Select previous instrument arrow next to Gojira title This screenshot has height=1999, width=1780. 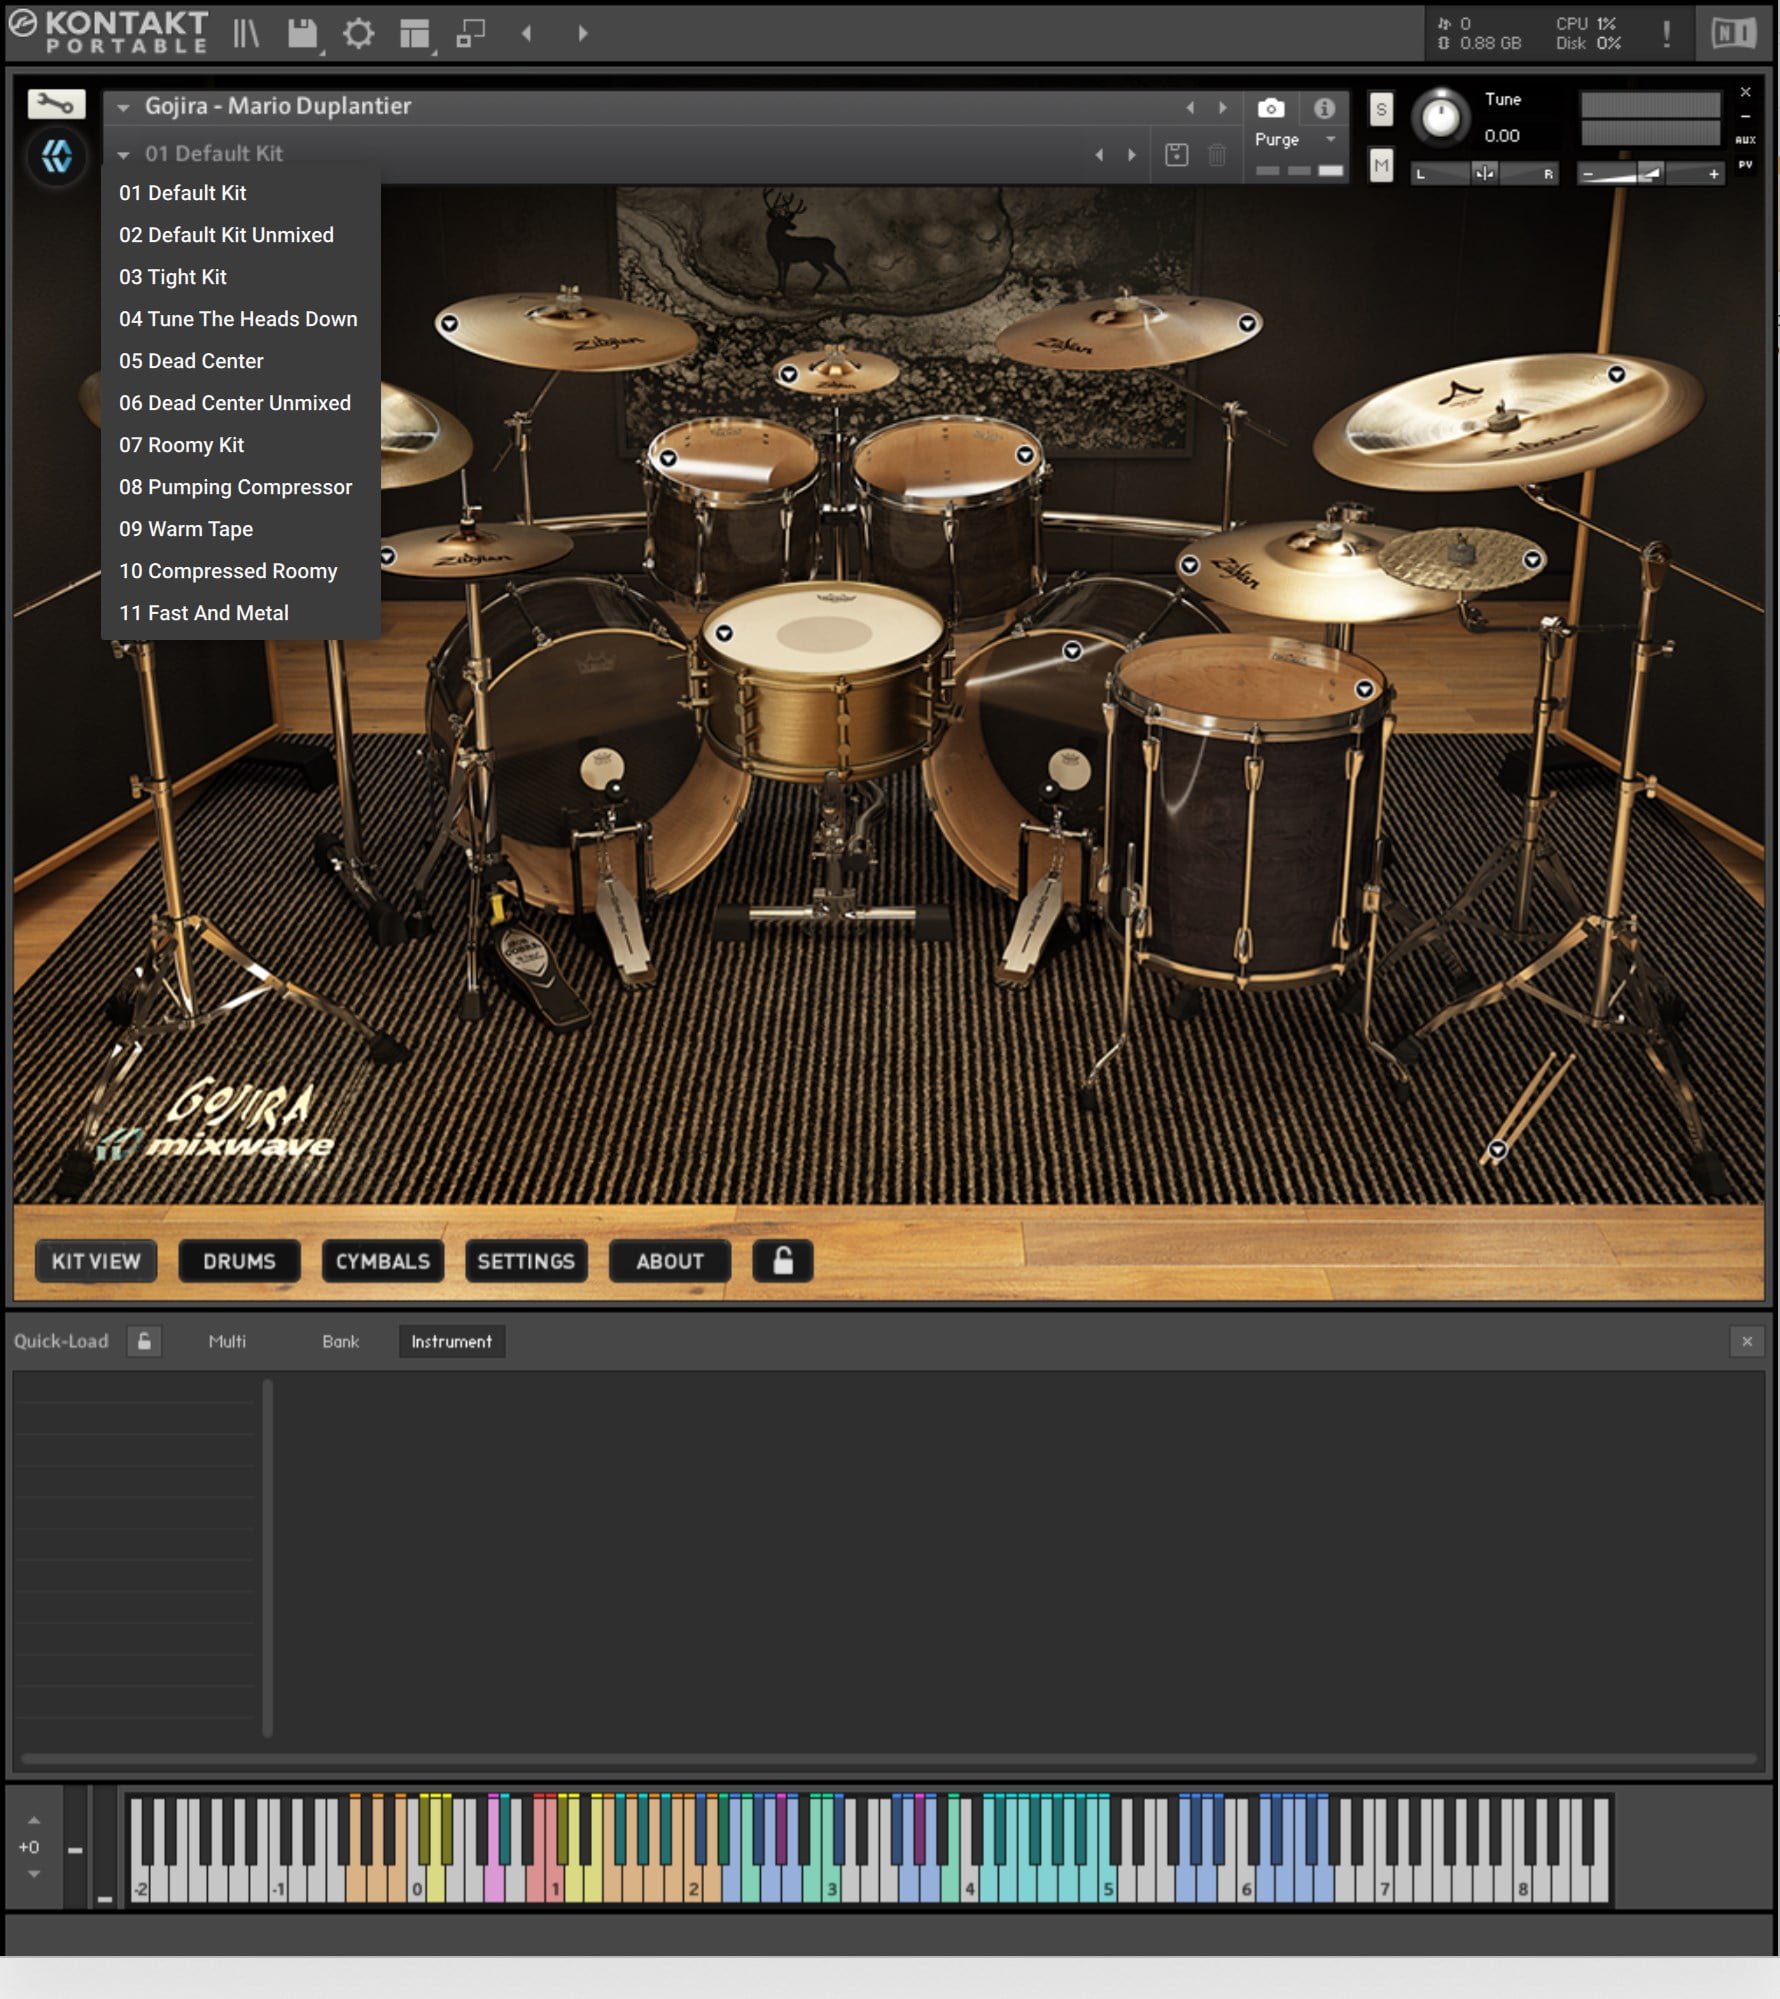point(1190,108)
